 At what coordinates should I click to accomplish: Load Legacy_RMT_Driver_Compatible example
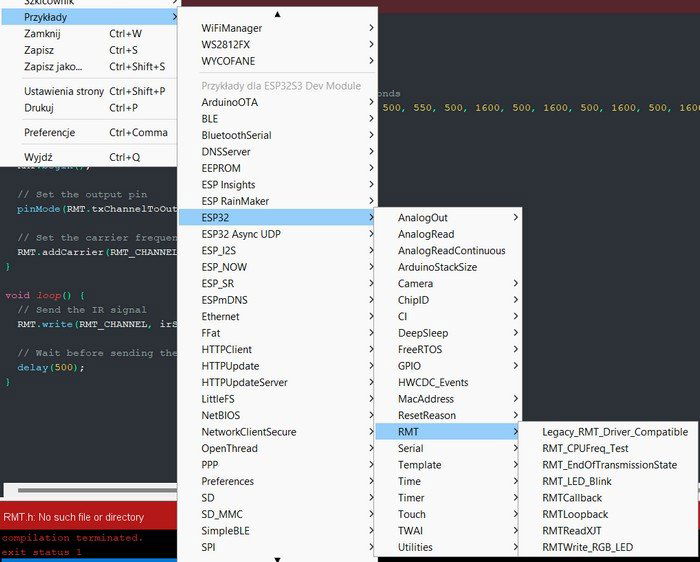pyautogui.click(x=608, y=432)
